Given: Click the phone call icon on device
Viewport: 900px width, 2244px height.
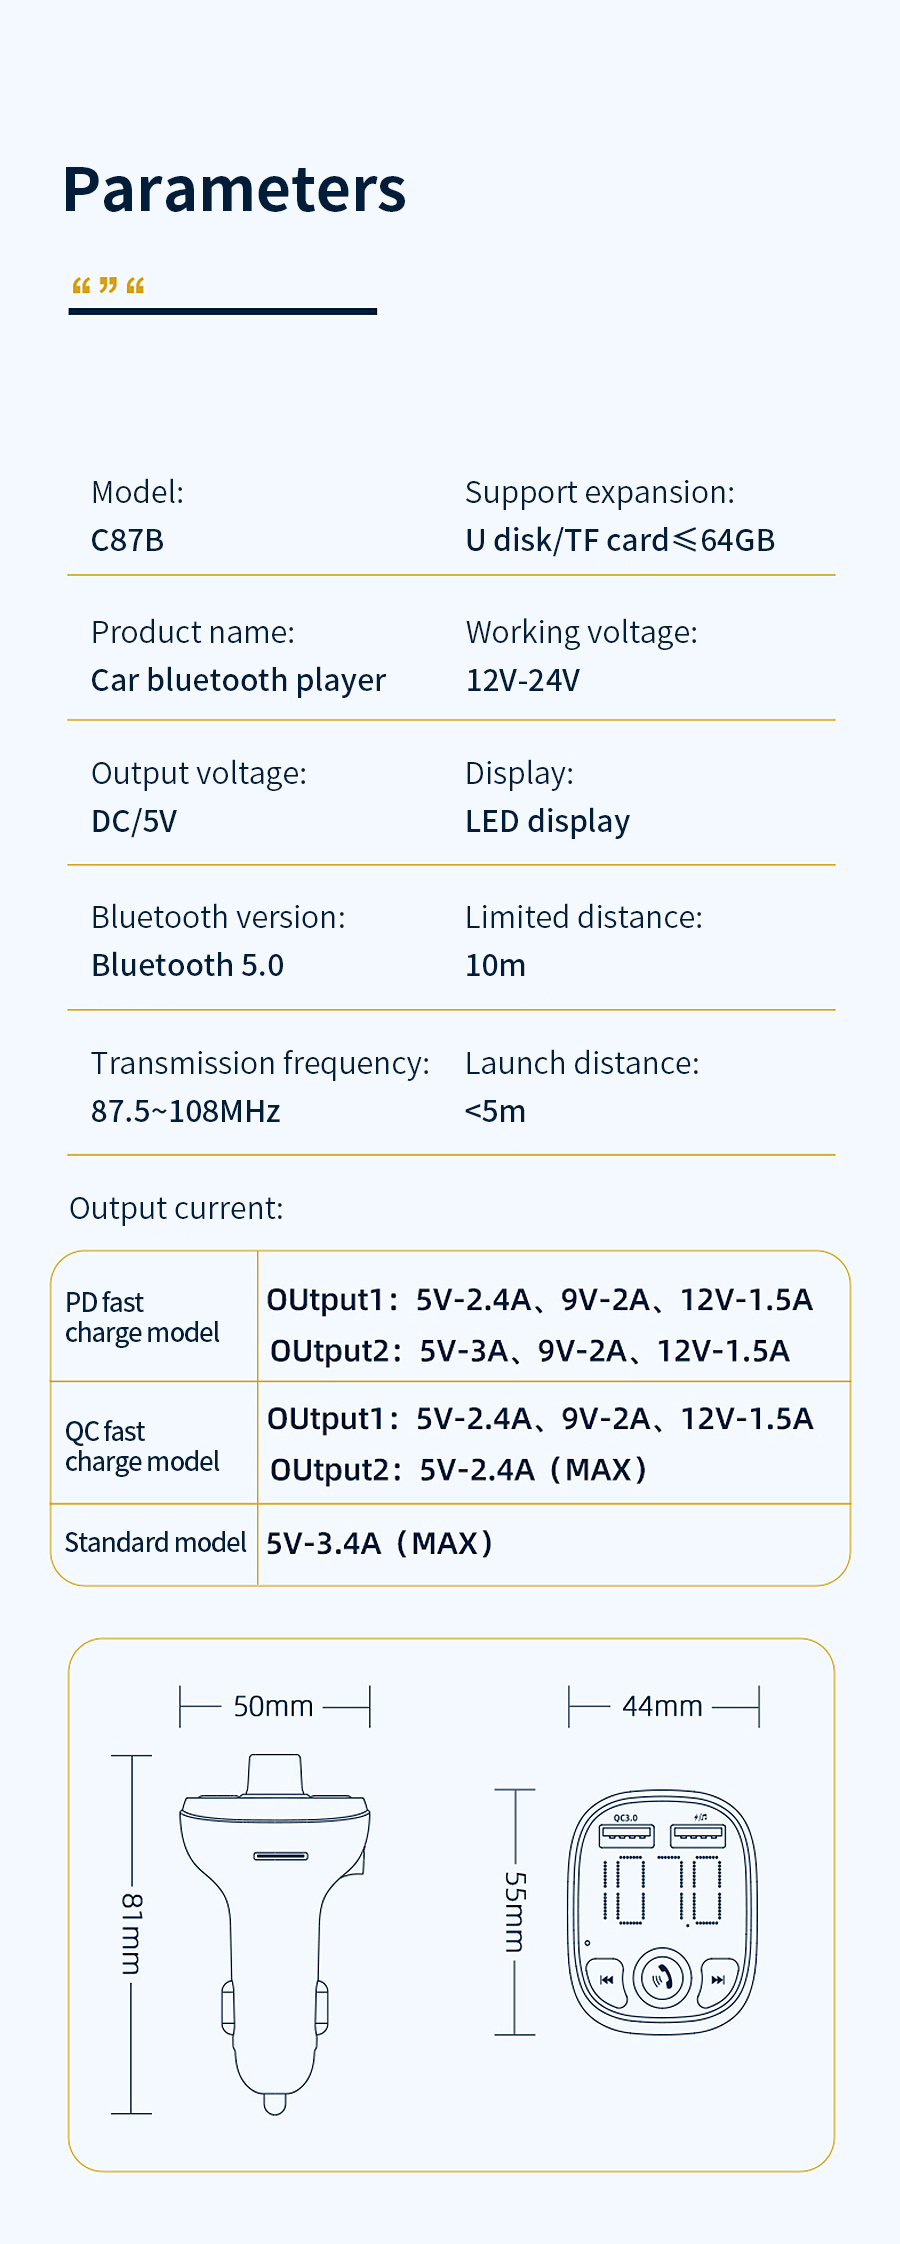Looking at the screenshot, I should click(x=662, y=1977).
